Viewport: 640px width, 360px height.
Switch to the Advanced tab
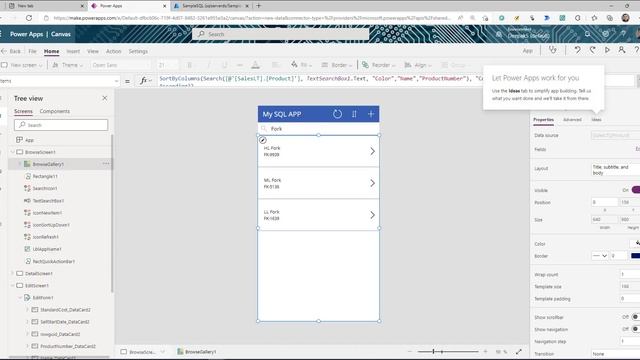point(572,120)
